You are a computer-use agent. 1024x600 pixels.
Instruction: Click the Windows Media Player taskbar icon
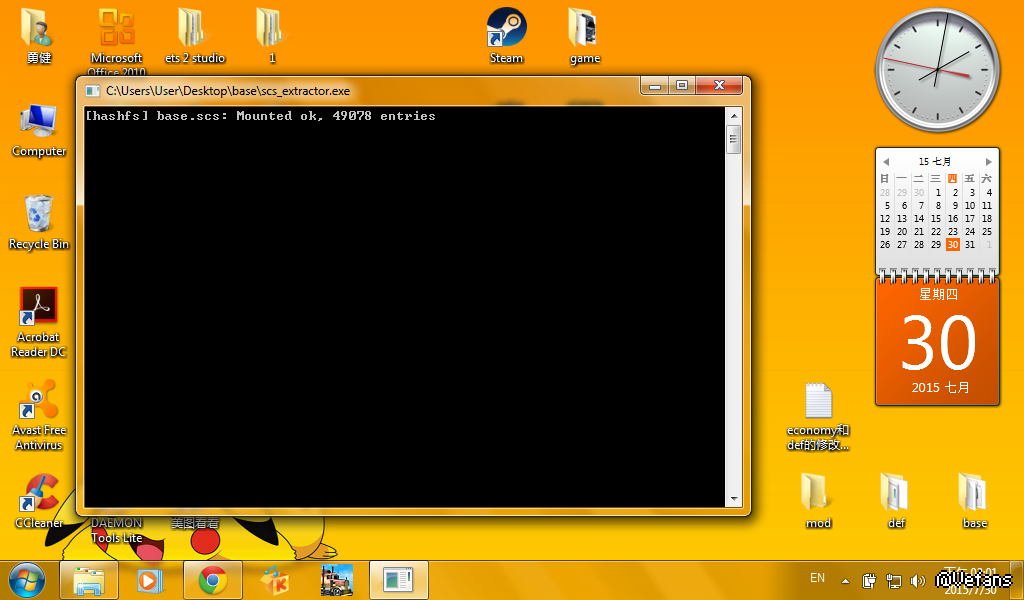click(x=149, y=580)
